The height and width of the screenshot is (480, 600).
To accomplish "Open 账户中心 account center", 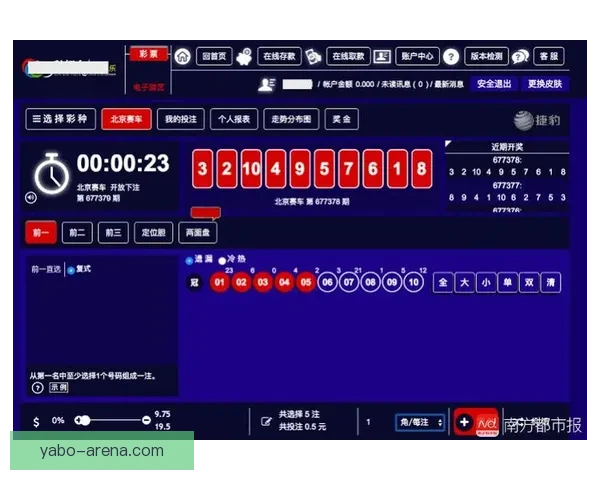I will tap(417, 57).
